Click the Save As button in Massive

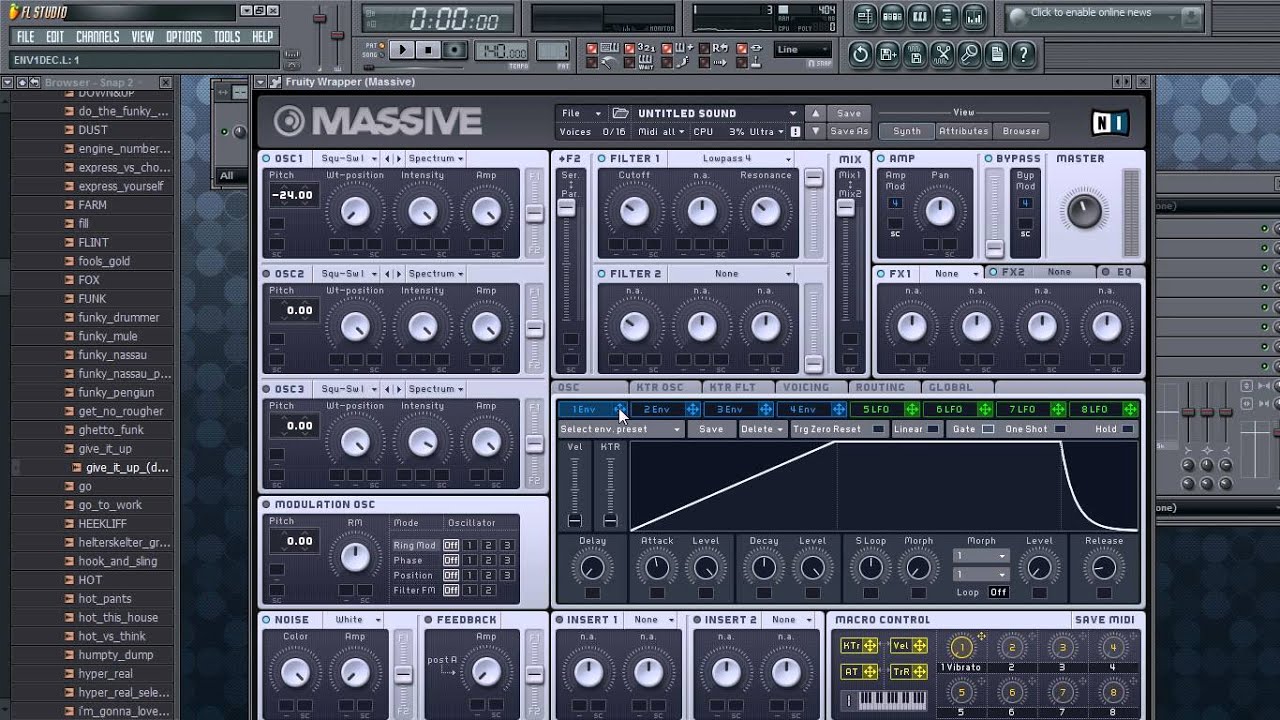tap(849, 131)
